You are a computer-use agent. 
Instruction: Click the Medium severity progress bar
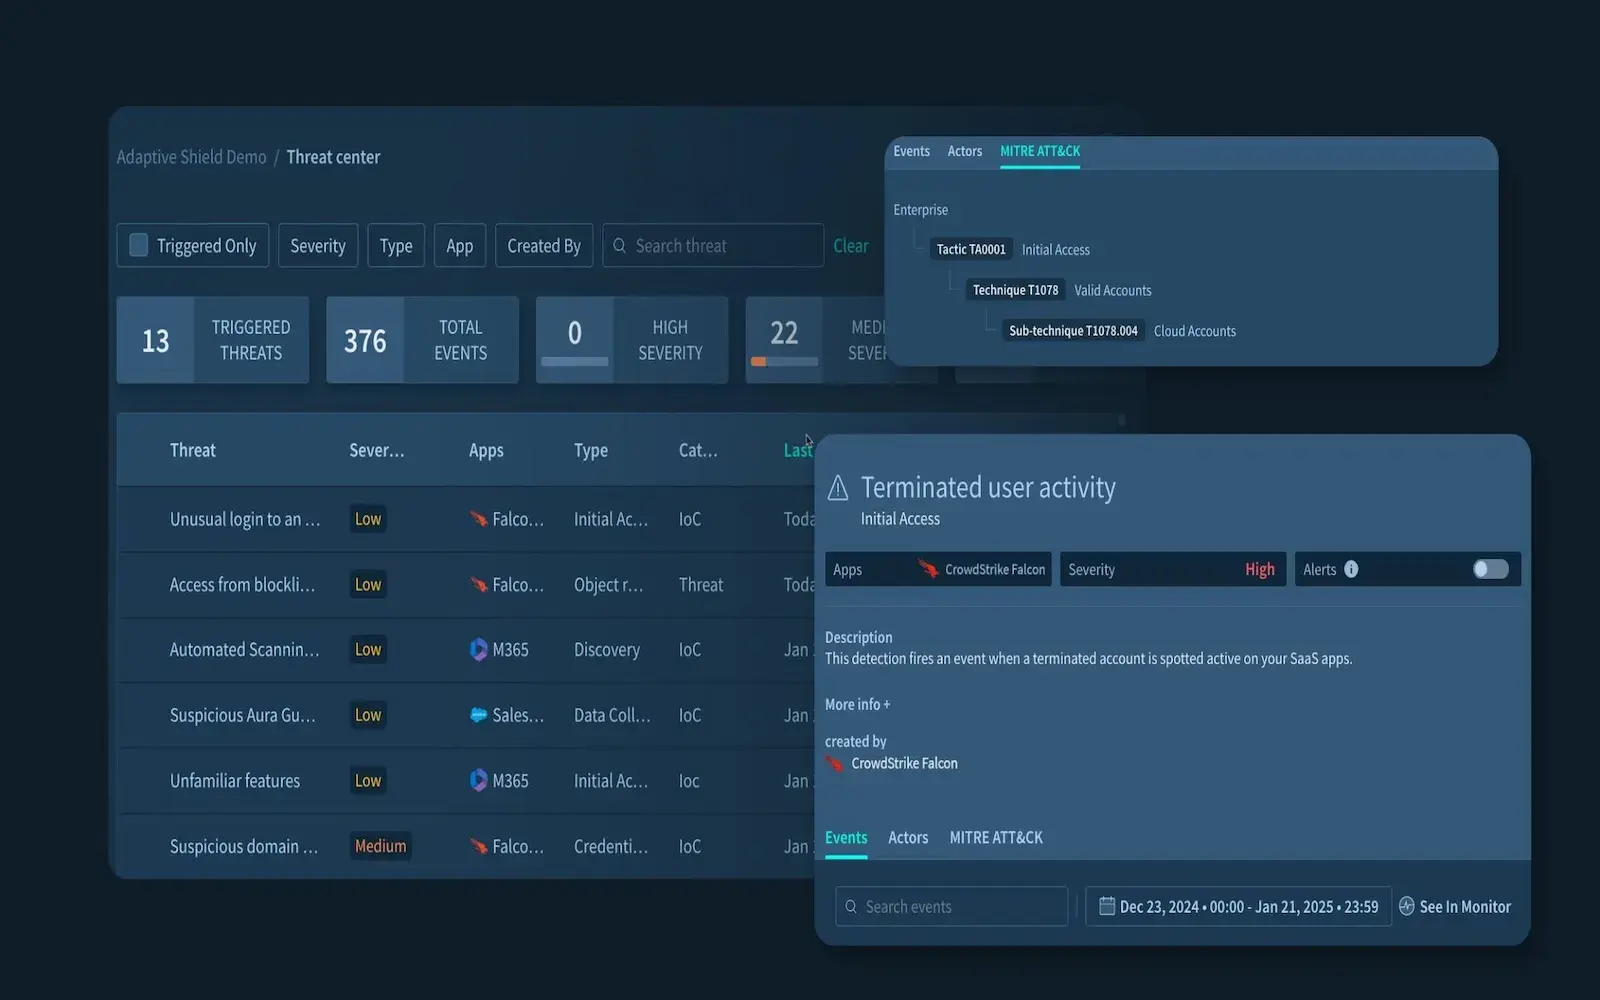[784, 362]
